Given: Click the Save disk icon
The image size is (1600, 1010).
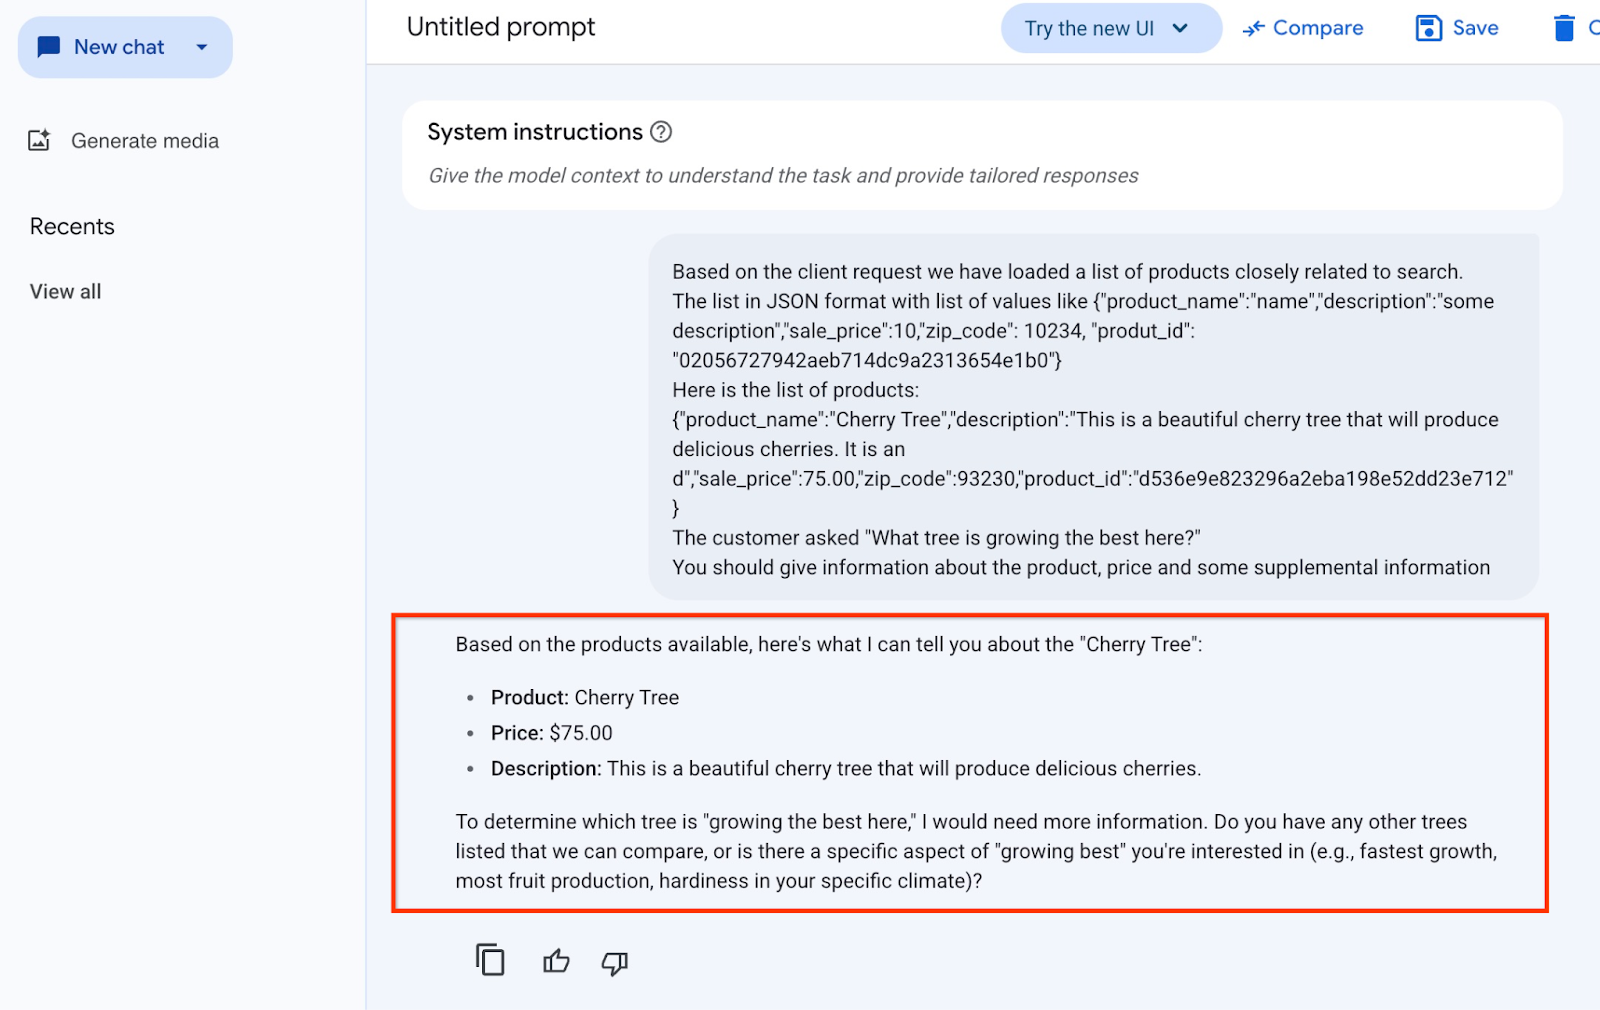Looking at the screenshot, I should point(1429,28).
